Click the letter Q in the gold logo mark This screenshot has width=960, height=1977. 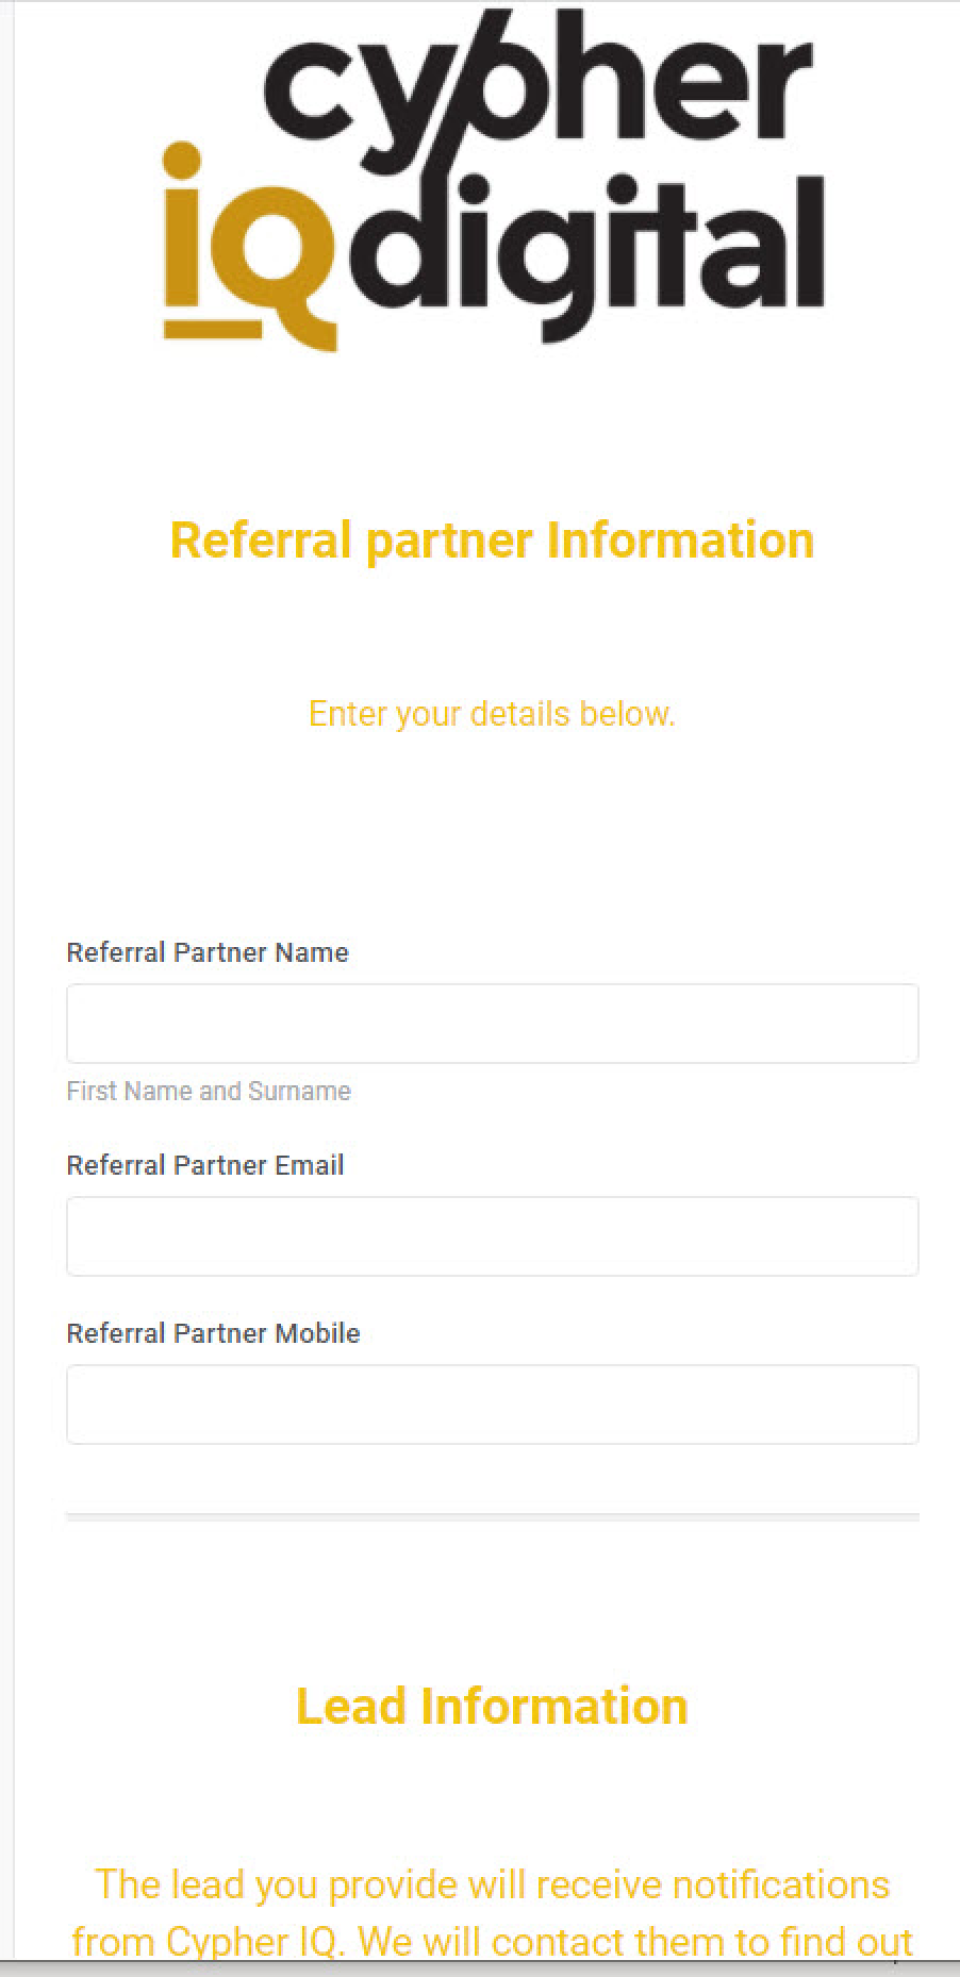click(287, 260)
